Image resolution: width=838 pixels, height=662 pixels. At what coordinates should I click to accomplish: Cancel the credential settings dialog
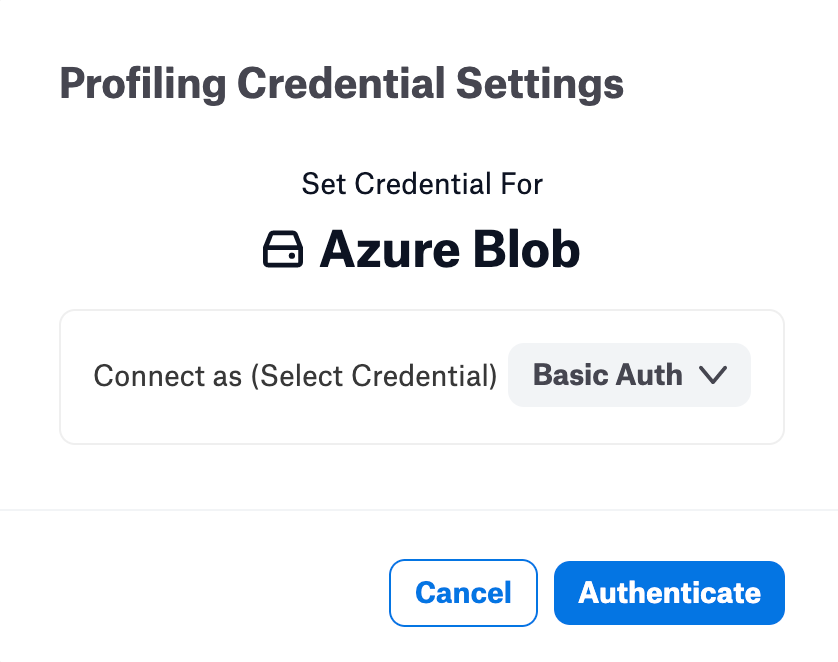463,593
